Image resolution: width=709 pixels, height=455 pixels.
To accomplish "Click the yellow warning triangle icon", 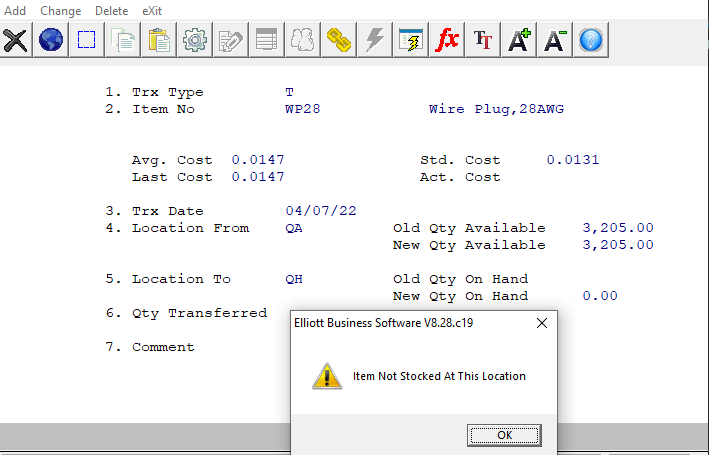I will 327,376.
